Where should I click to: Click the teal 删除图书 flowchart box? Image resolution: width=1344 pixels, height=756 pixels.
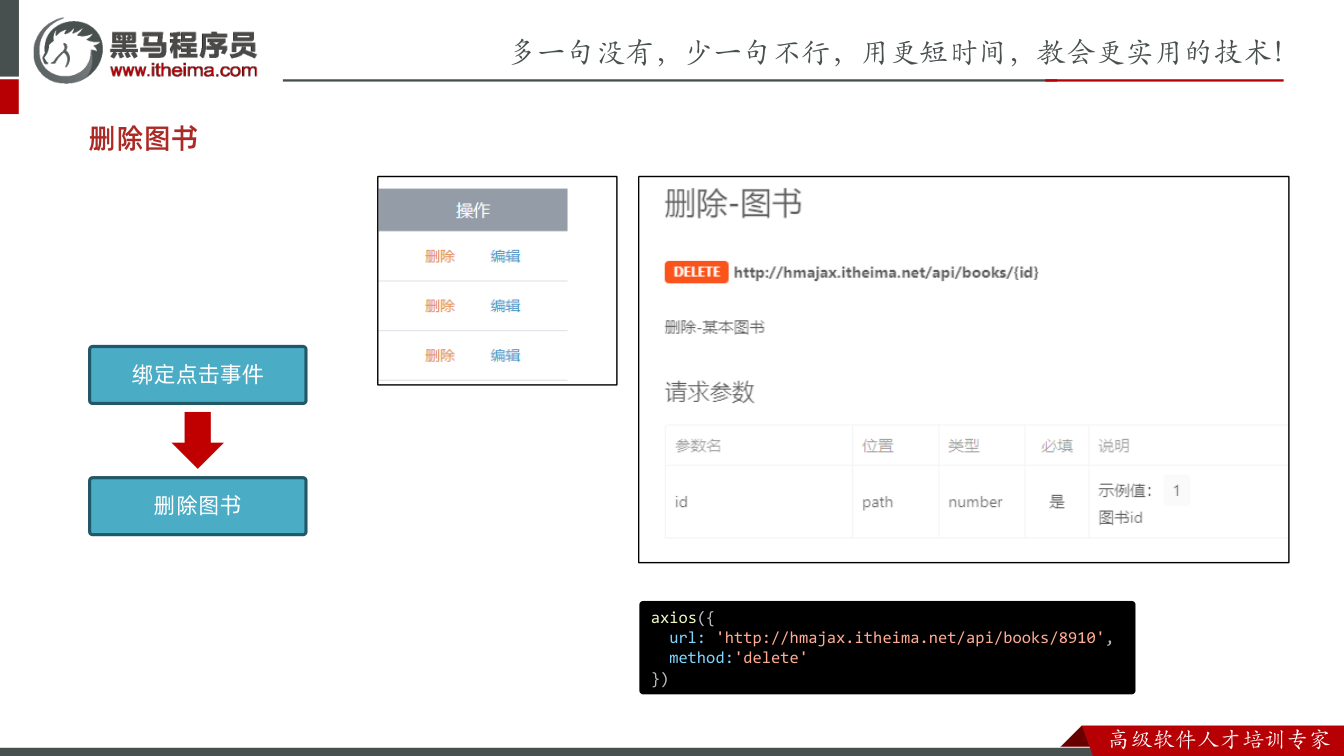click(x=198, y=506)
